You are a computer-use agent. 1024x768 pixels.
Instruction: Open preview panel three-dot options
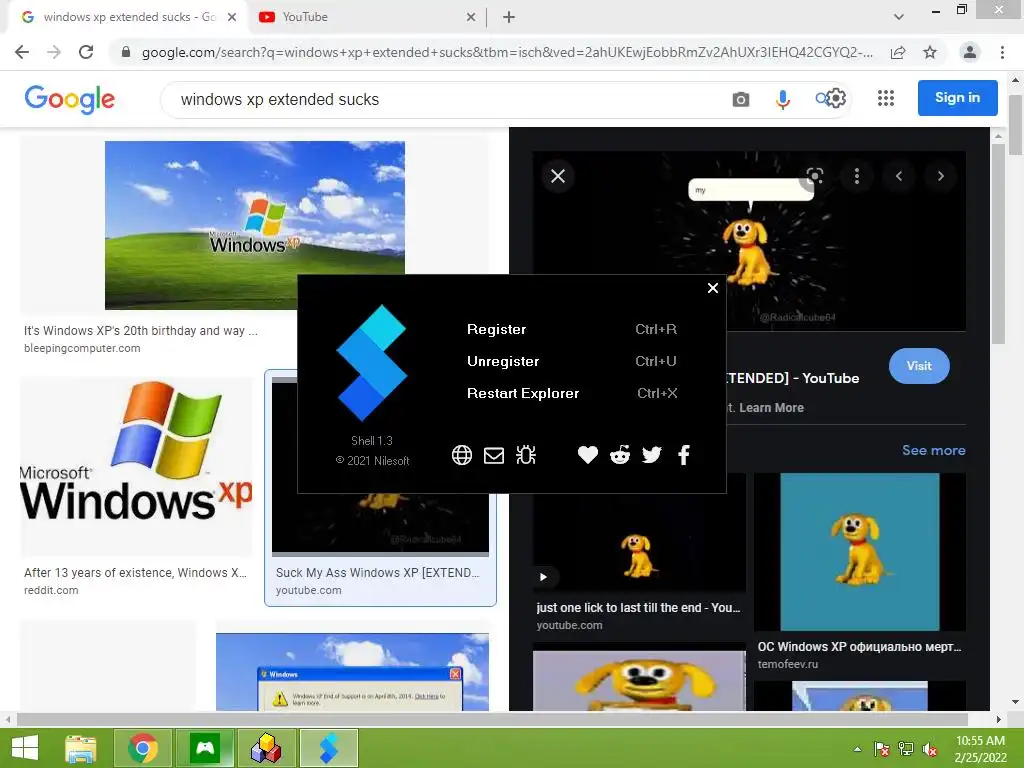(857, 176)
